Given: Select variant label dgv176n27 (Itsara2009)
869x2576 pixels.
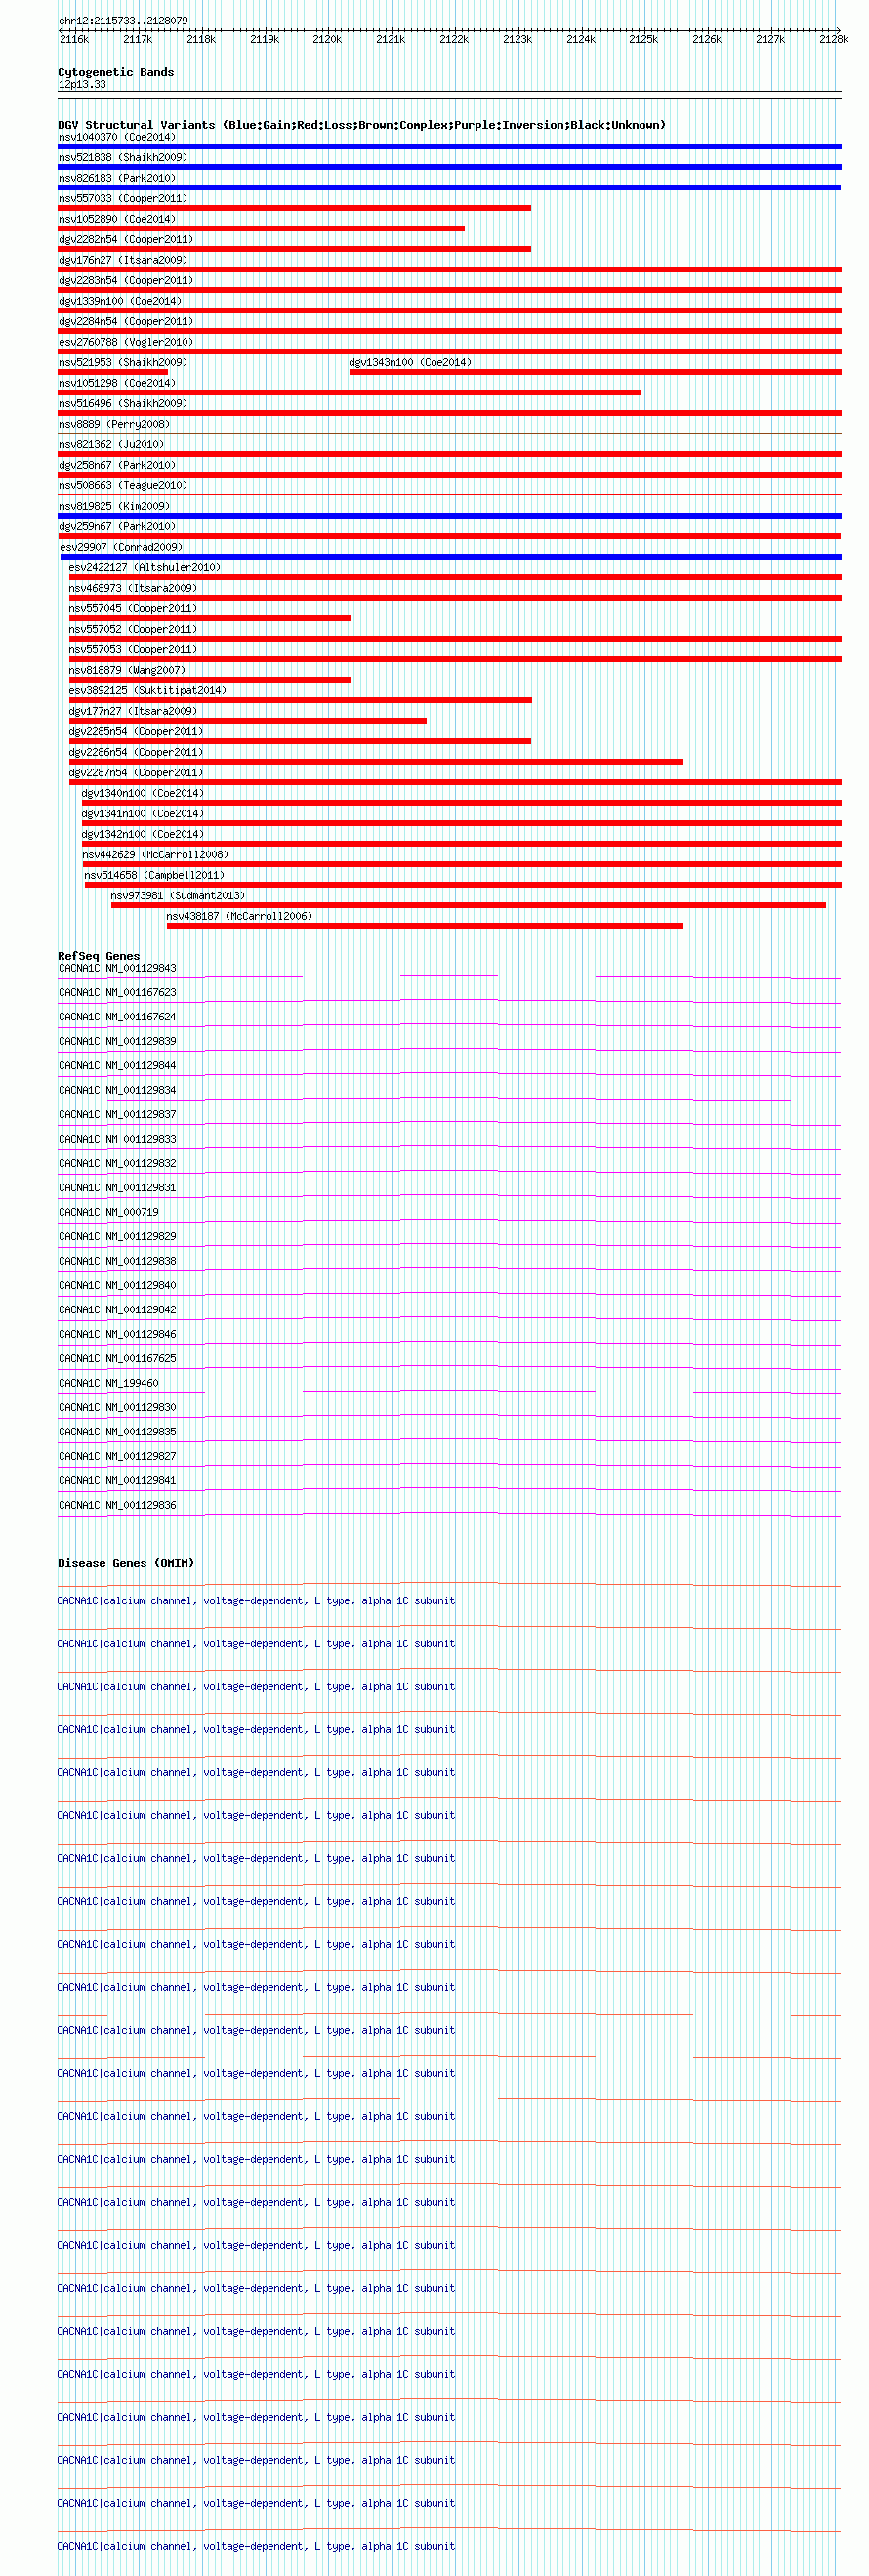Looking at the screenshot, I should (x=123, y=260).
